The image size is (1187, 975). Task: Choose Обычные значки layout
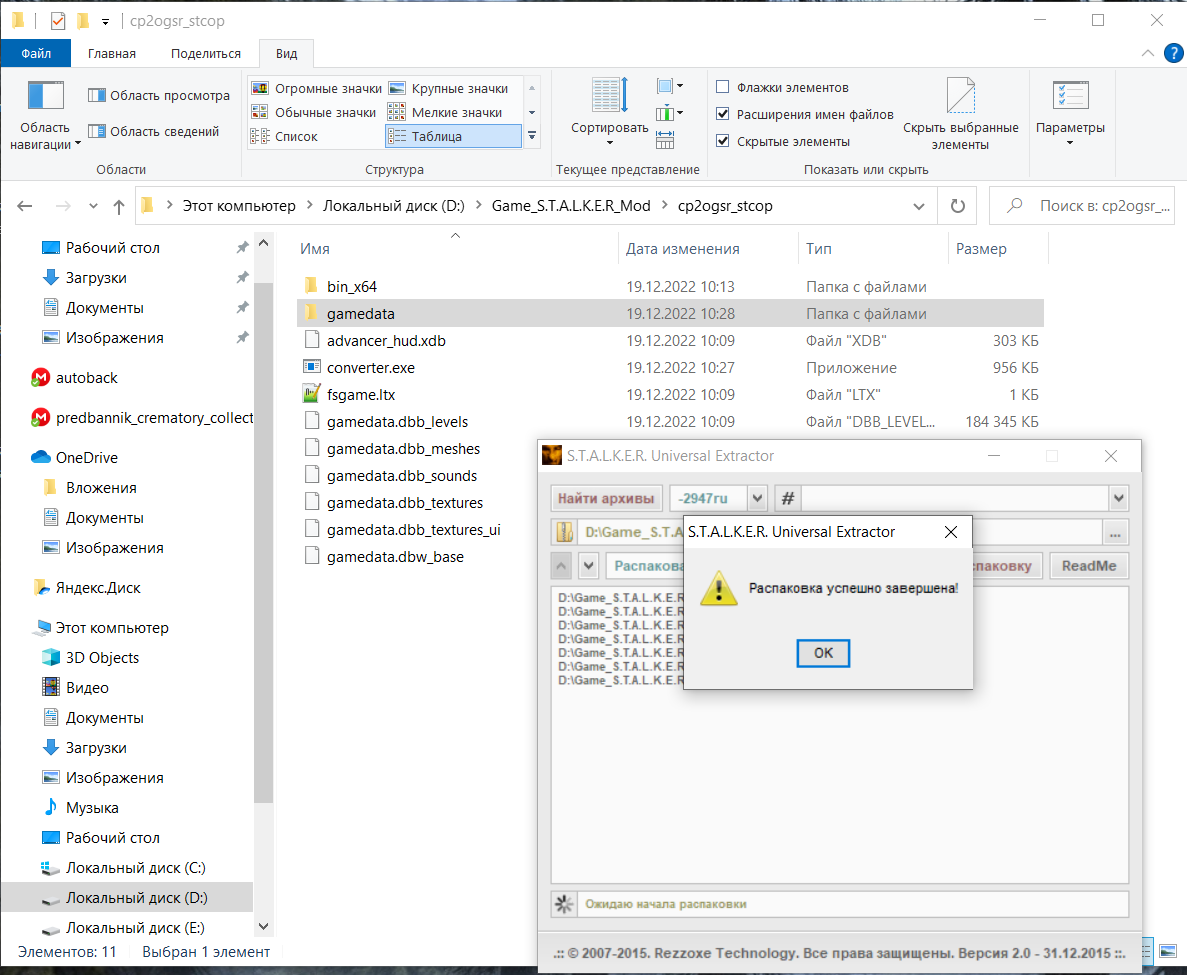(x=313, y=112)
